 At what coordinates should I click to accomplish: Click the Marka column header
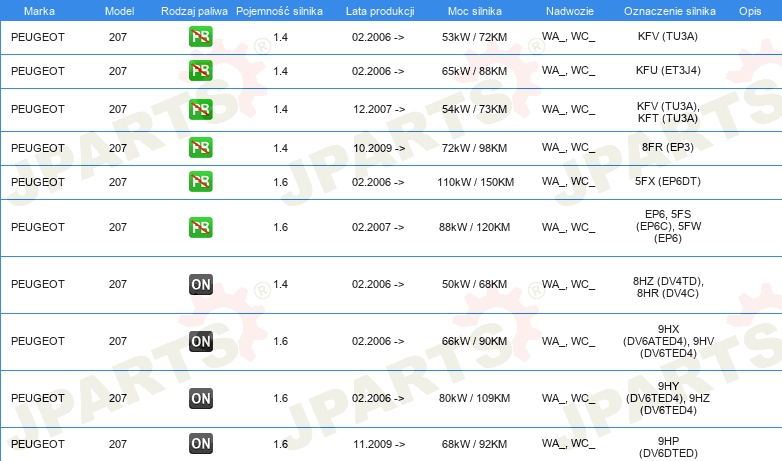(x=39, y=11)
